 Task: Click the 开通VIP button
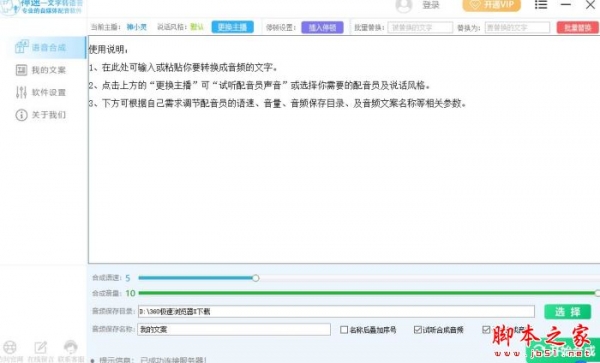491,5
